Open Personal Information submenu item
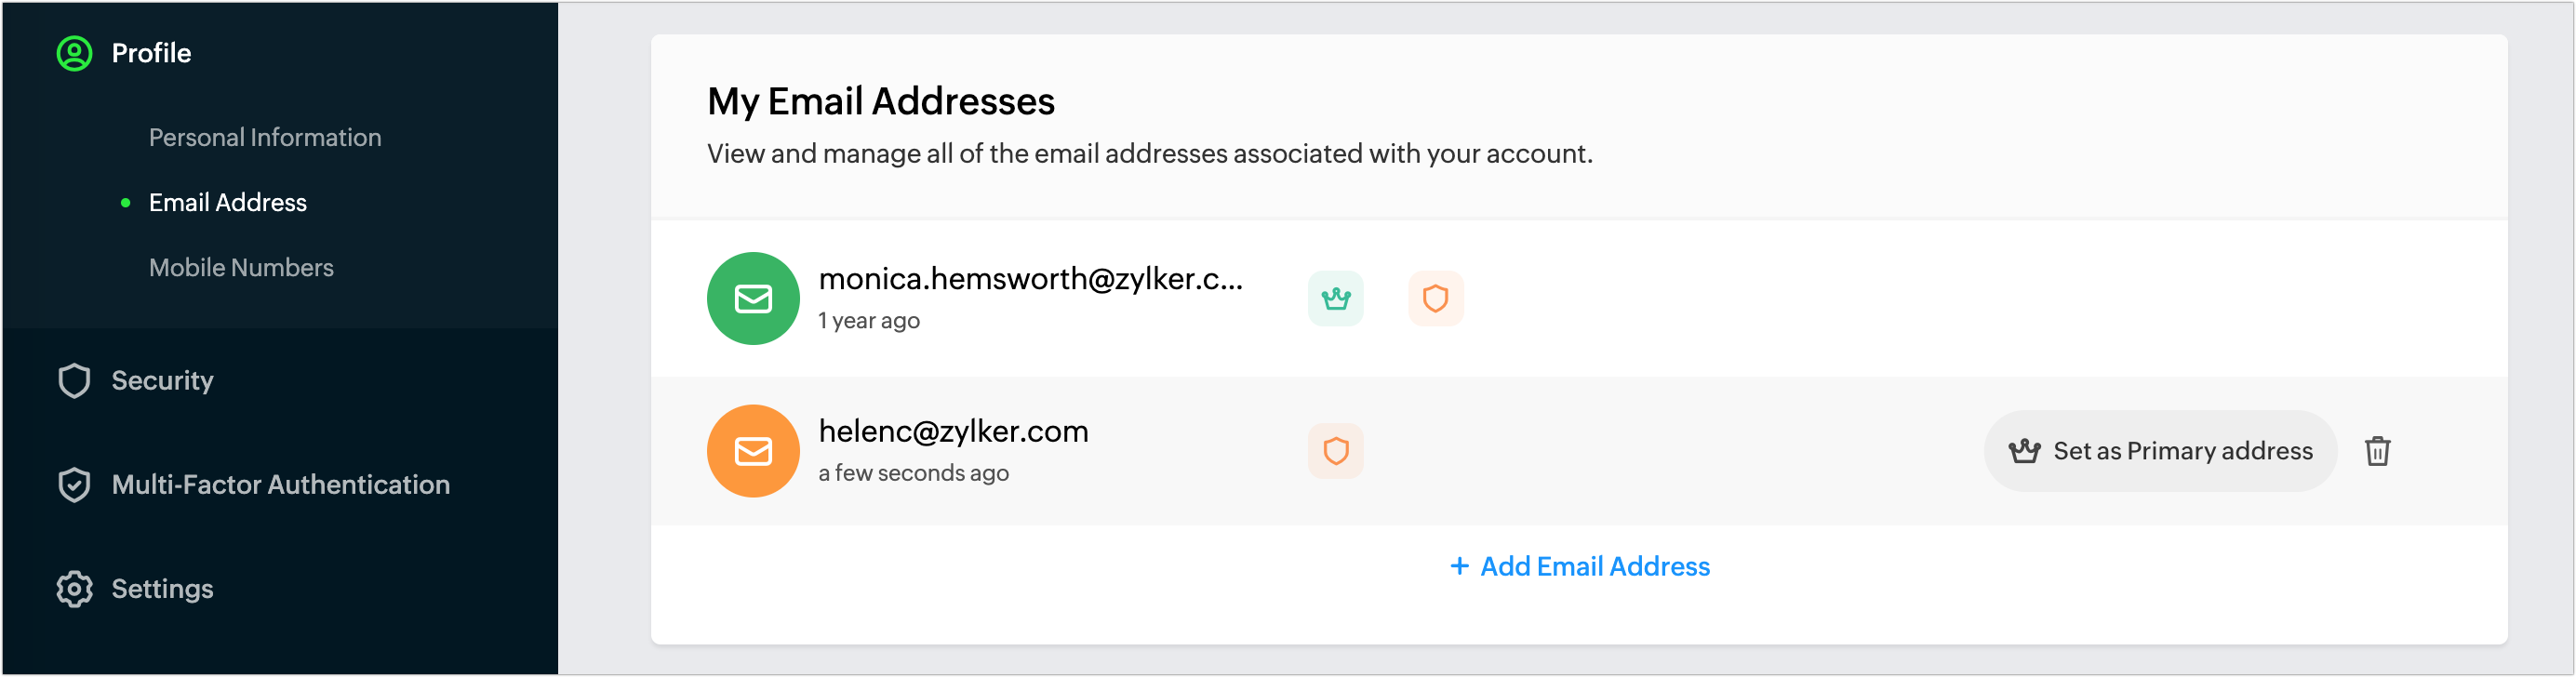2576x677 pixels. (x=265, y=137)
